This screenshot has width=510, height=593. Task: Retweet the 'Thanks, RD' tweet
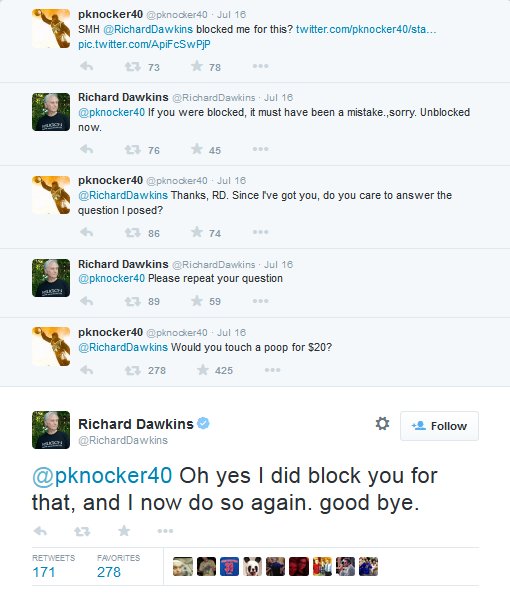click(133, 233)
